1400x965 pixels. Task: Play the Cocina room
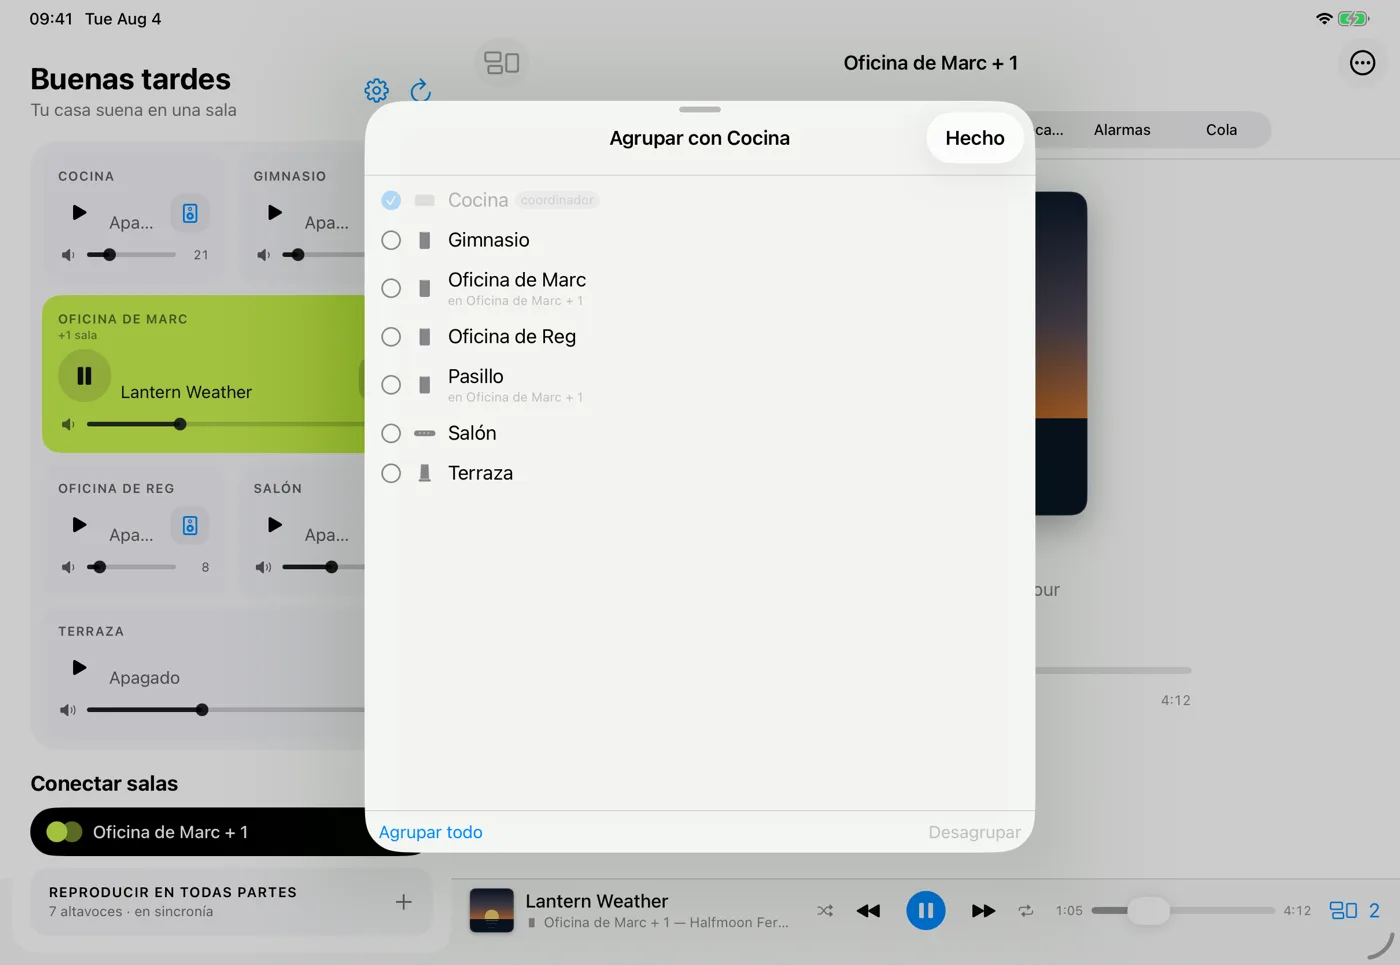79,212
